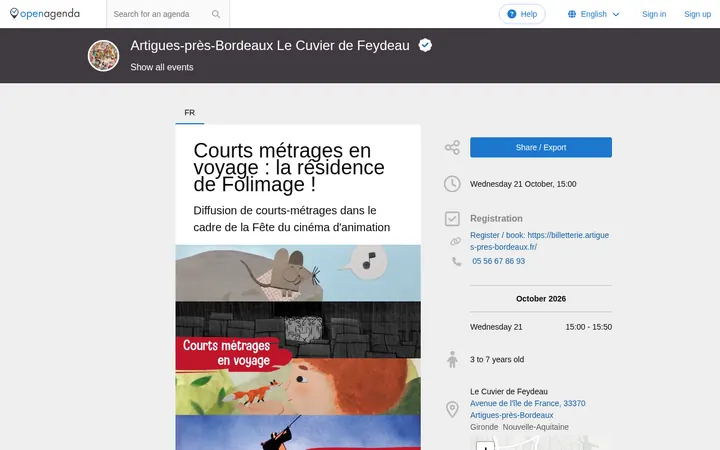Image resolution: width=720 pixels, height=450 pixels.
Task: Select the Registration heading text
Action: pos(496,219)
